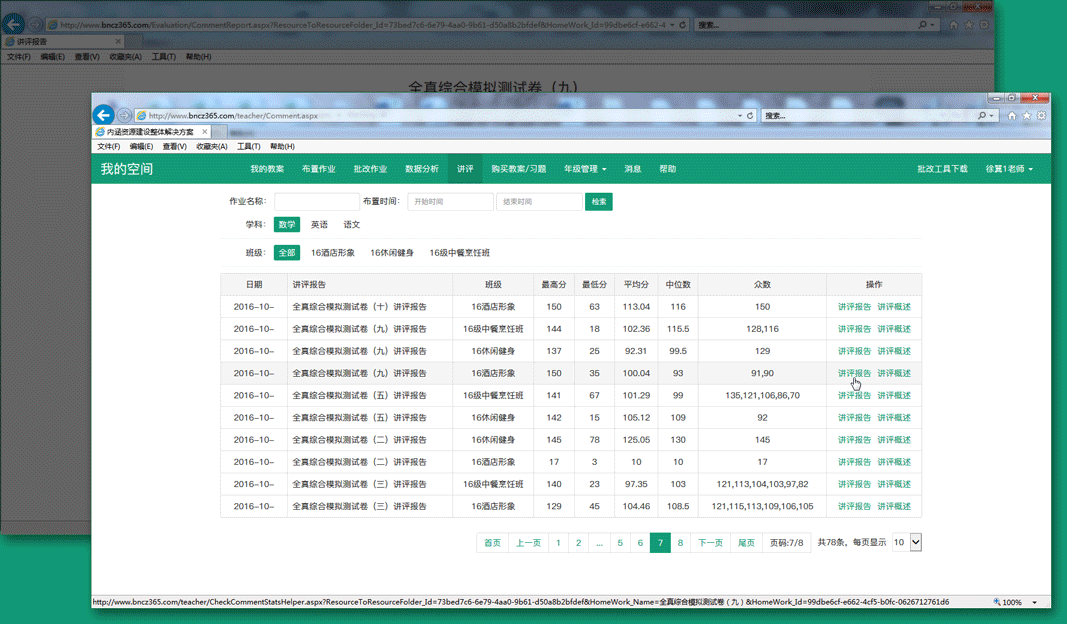
Task: Select 英语 subject filter
Action: click(319, 225)
